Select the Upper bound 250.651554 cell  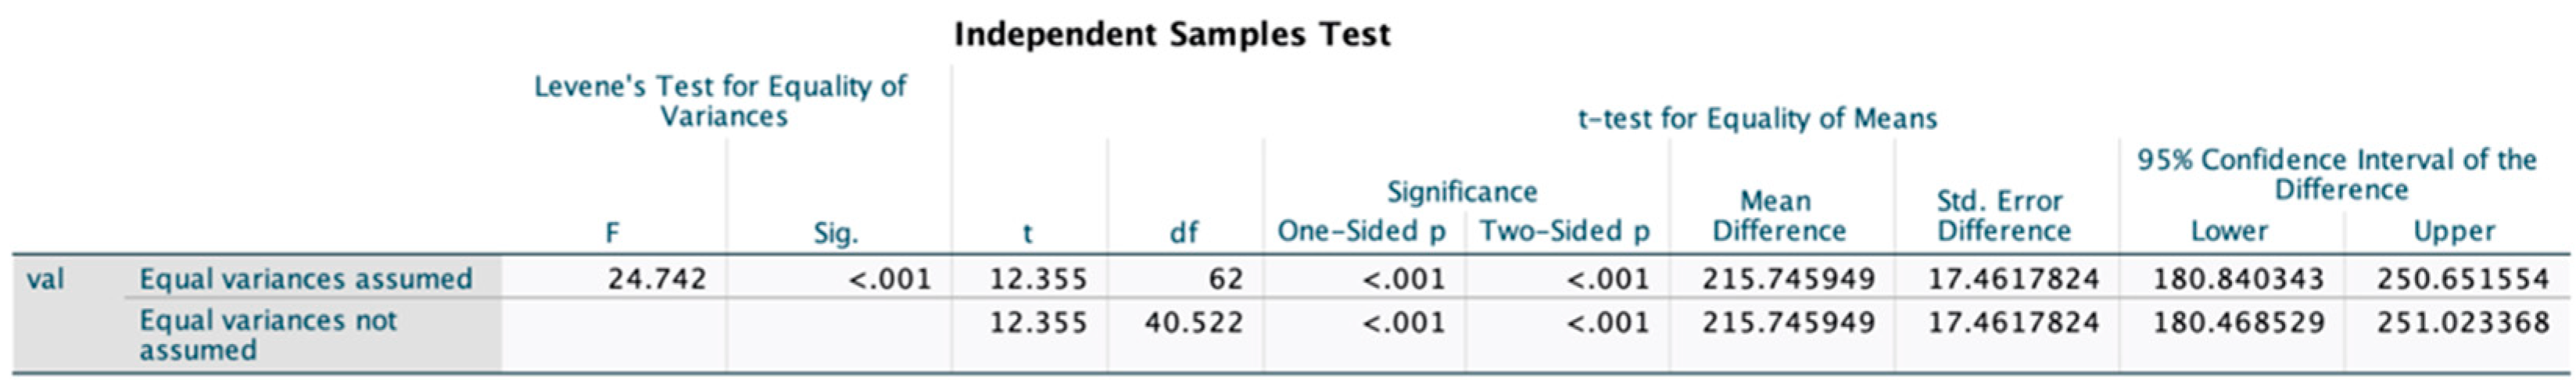coord(2462,278)
